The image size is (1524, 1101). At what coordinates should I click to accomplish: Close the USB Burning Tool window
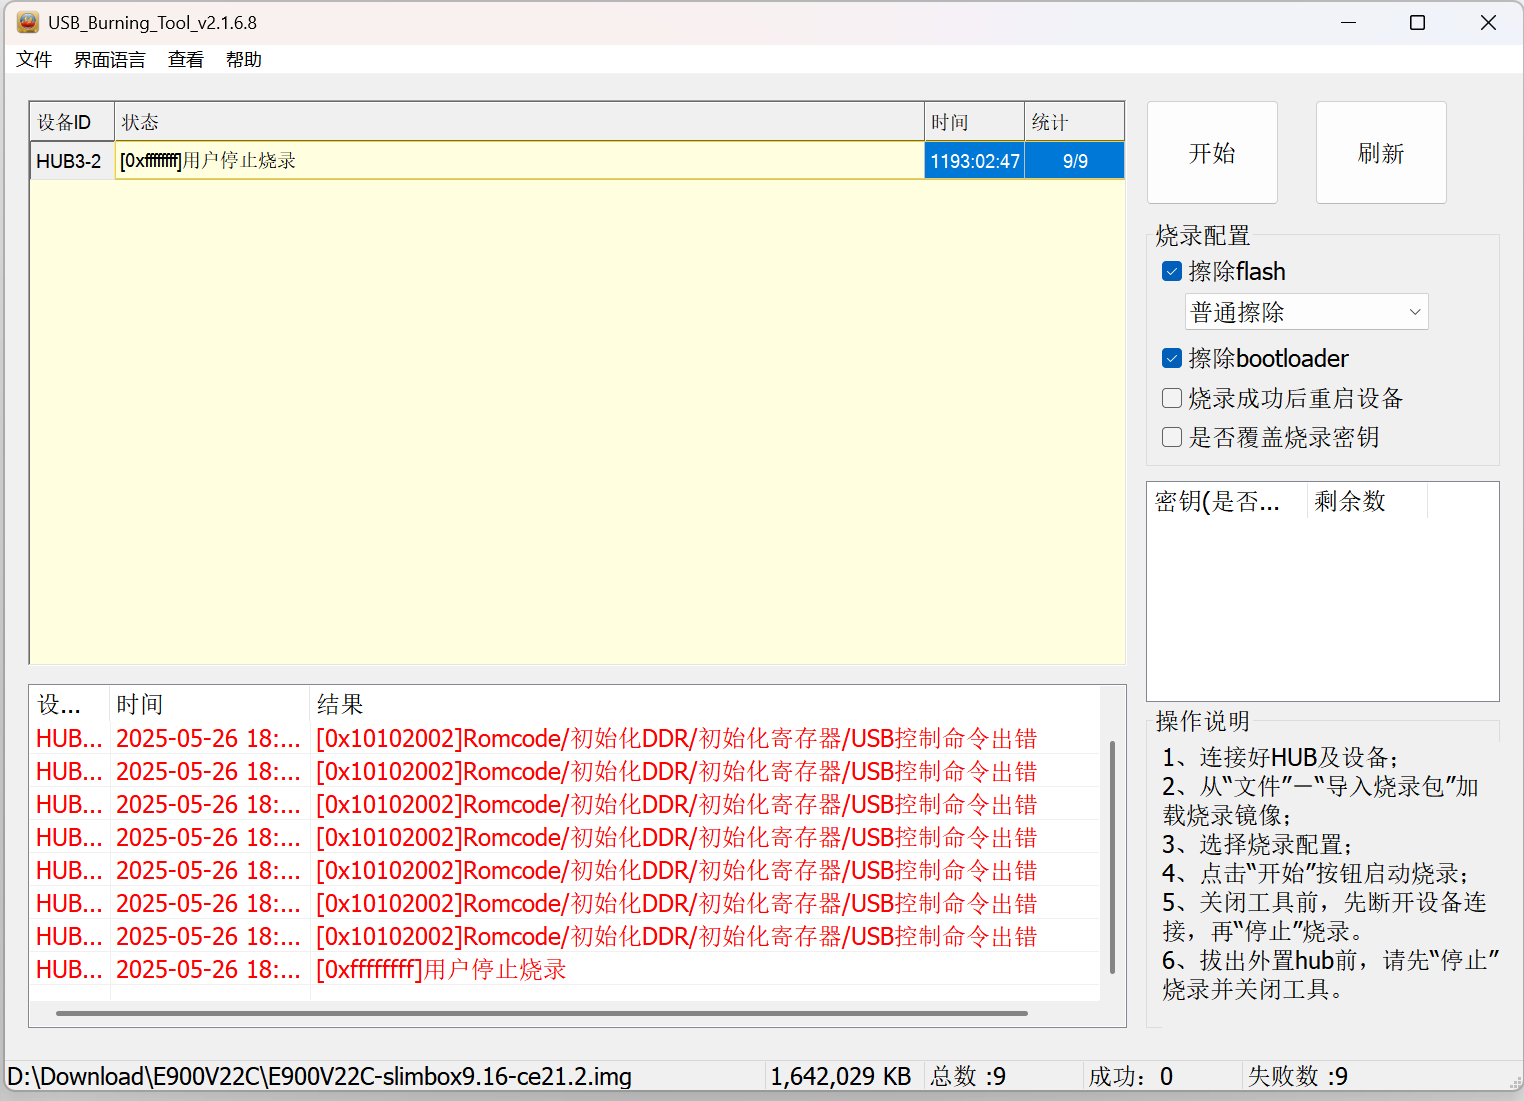pyautogui.click(x=1488, y=22)
